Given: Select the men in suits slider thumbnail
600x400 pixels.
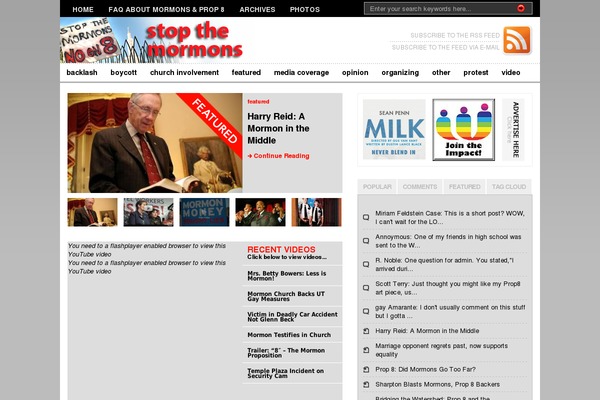Looking at the screenshot, I should [x=260, y=212].
